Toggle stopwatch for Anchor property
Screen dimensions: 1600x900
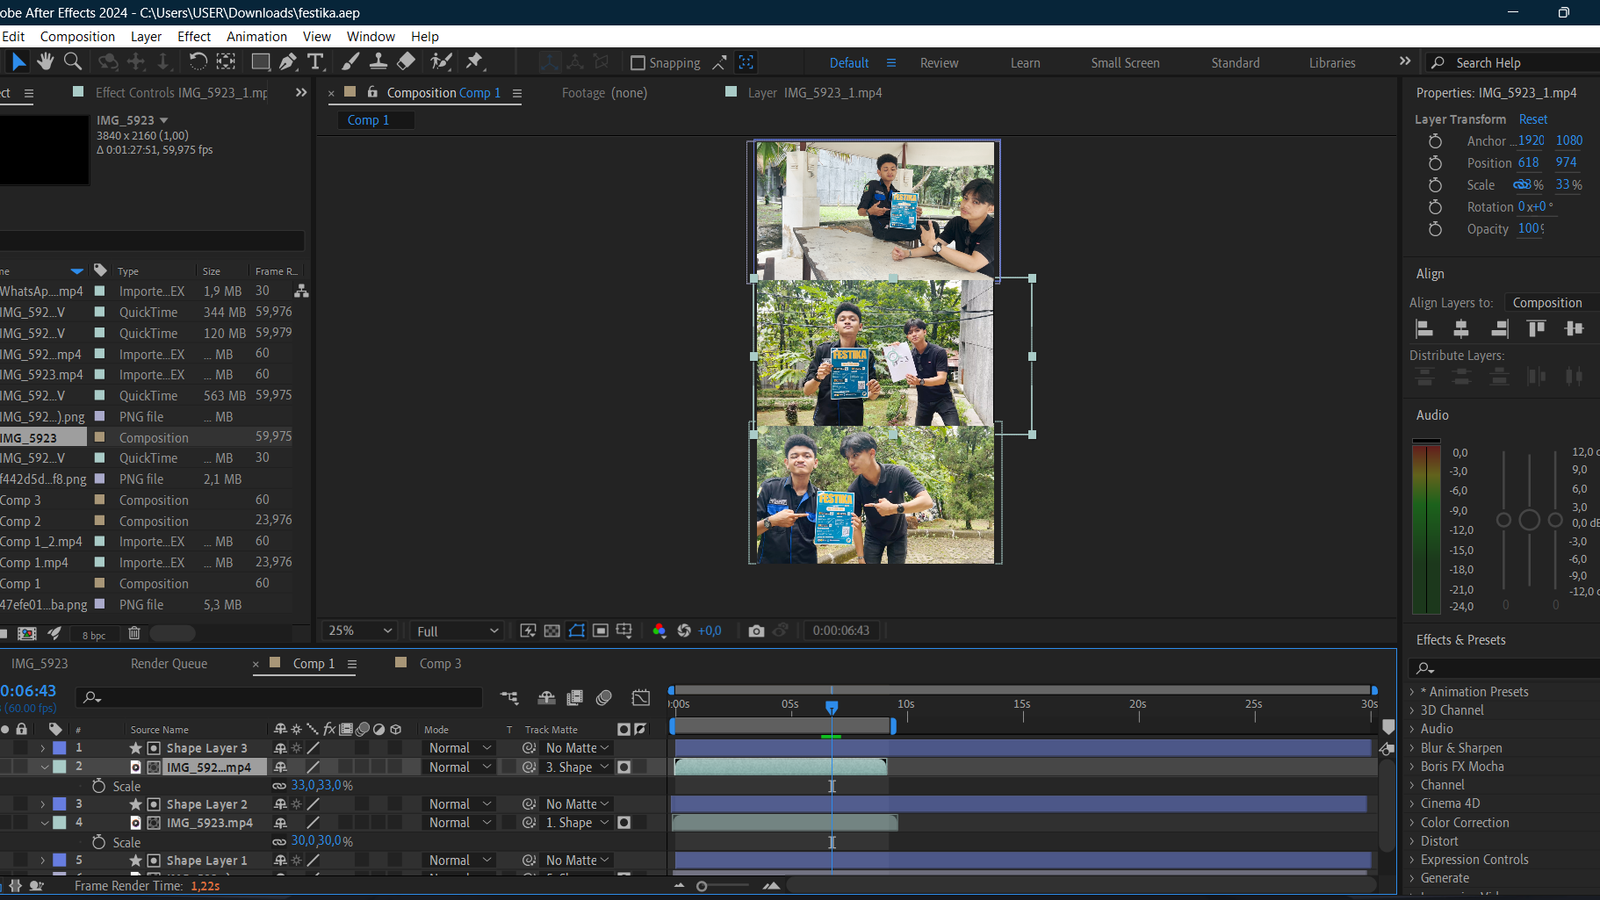point(1435,141)
